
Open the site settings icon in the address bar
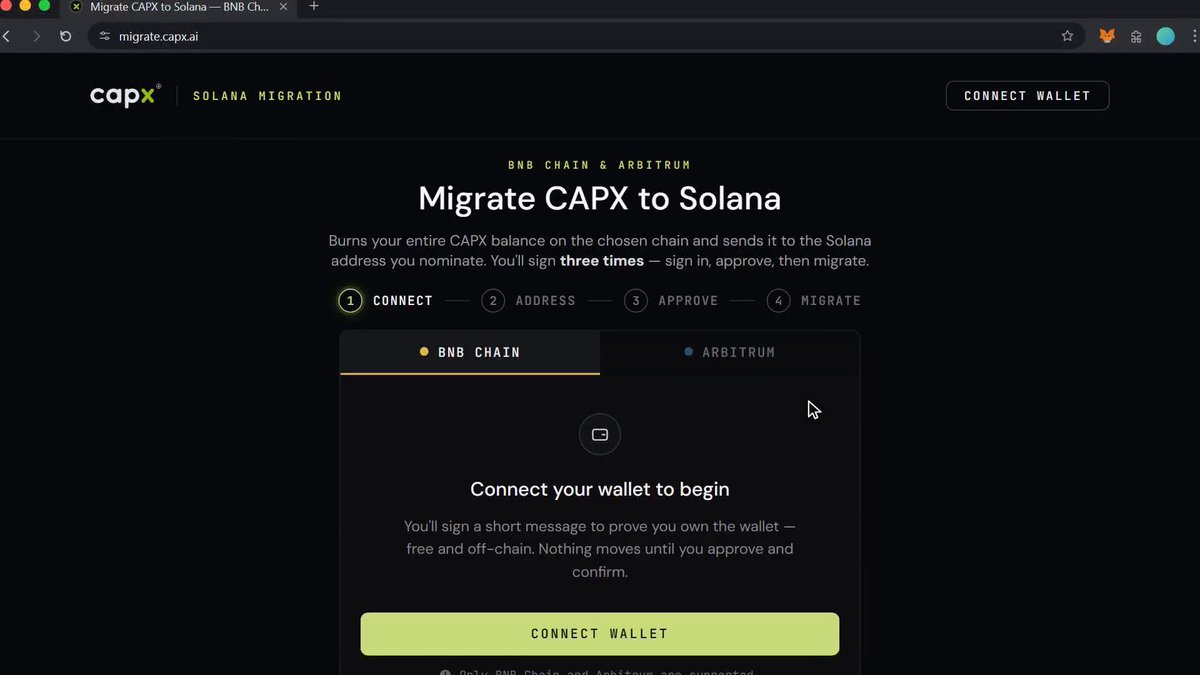point(104,36)
